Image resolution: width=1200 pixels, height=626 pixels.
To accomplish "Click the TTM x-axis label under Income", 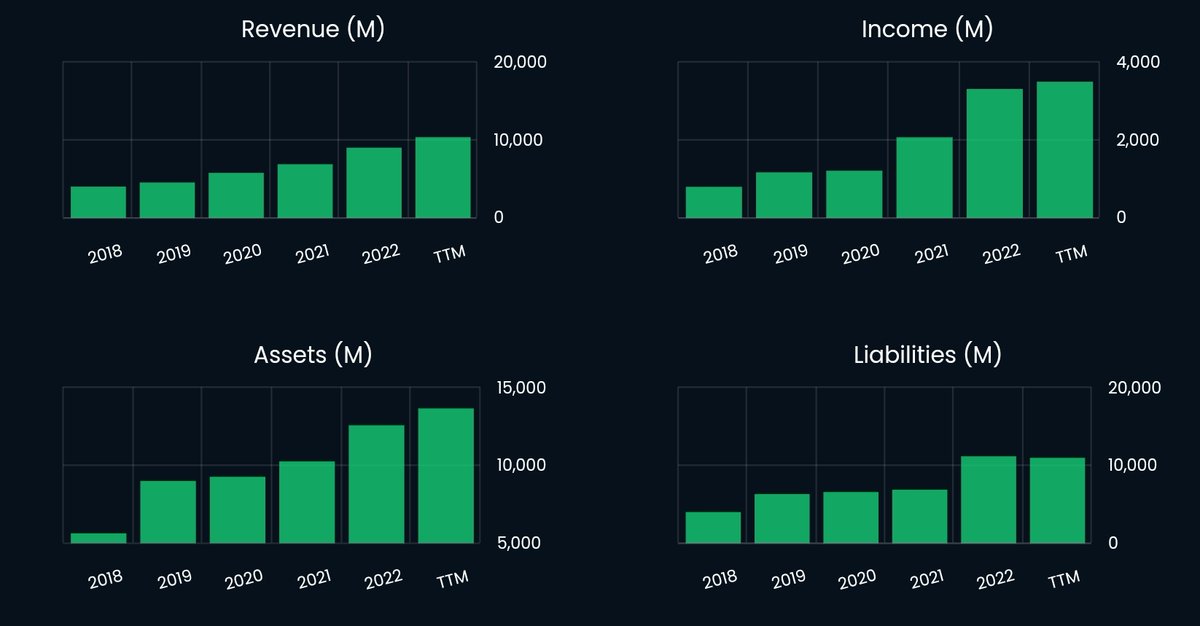I will pyautogui.click(x=1071, y=254).
